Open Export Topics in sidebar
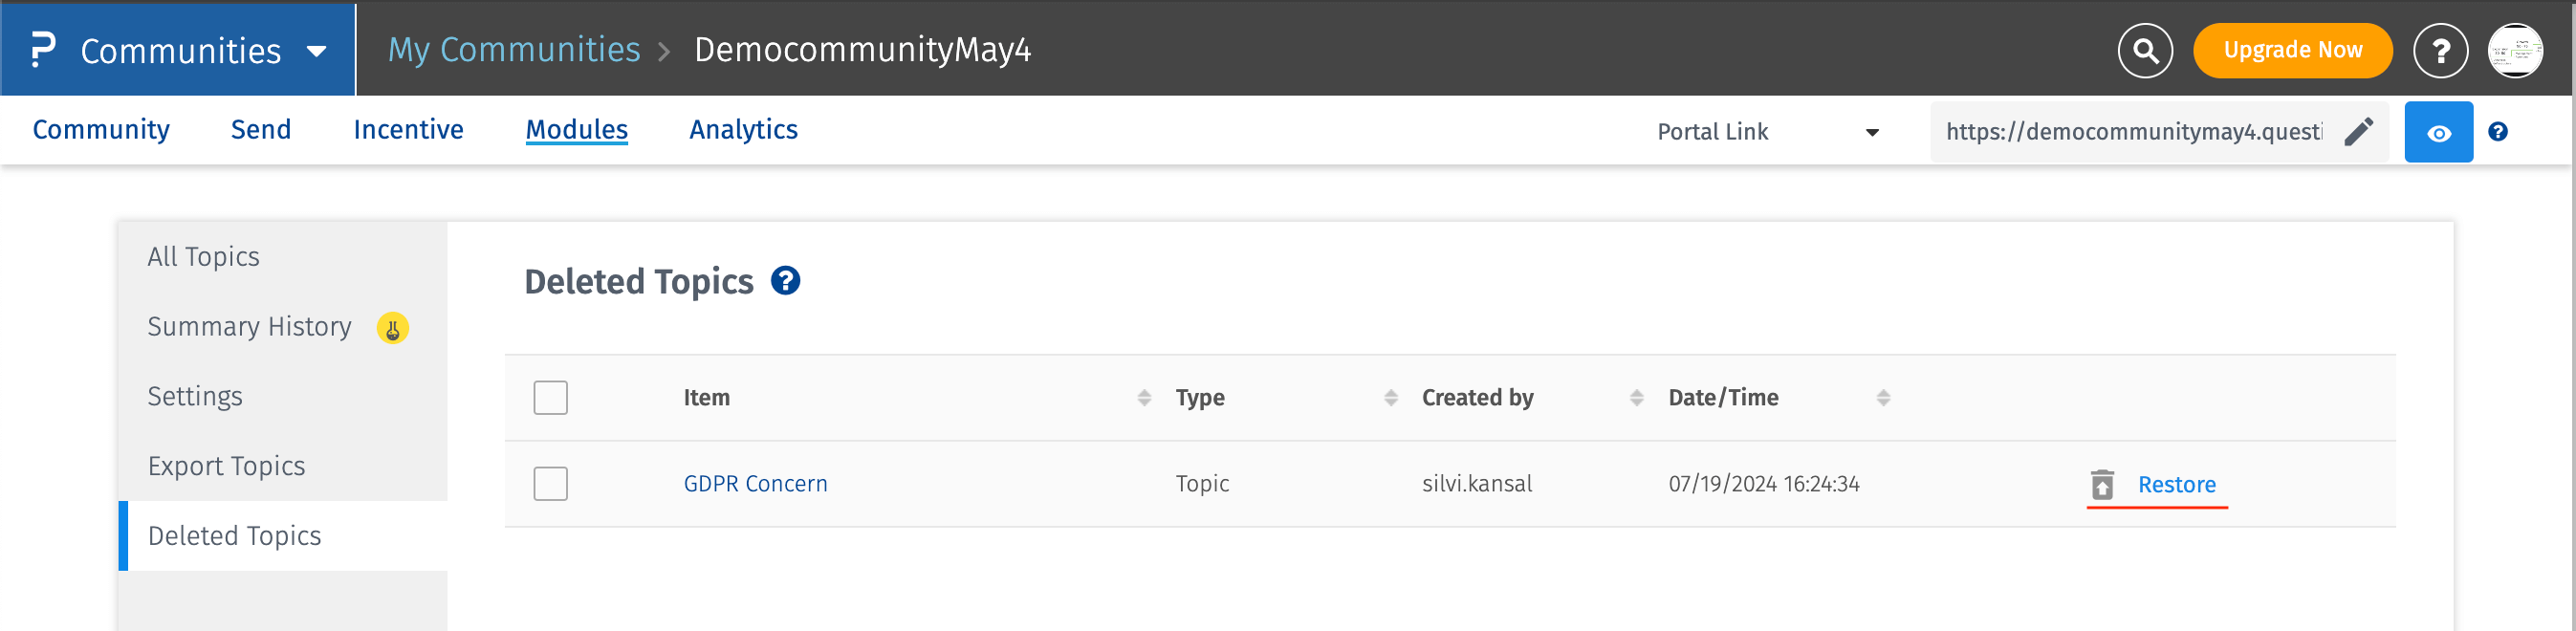Image resolution: width=2576 pixels, height=631 pixels. tap(226, 466)
